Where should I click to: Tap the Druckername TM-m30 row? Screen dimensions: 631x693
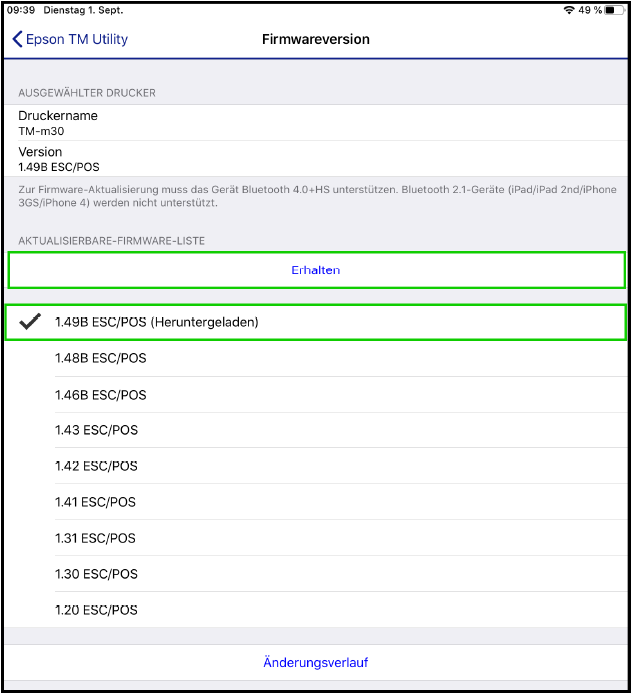tap(316, 123)
